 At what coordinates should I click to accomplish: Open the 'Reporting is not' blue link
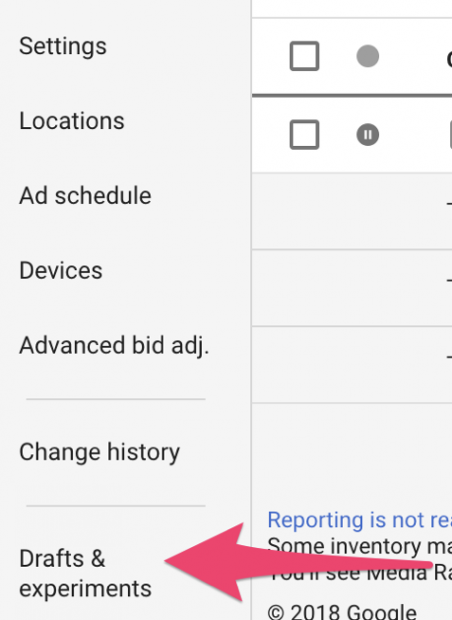point(359,520)
